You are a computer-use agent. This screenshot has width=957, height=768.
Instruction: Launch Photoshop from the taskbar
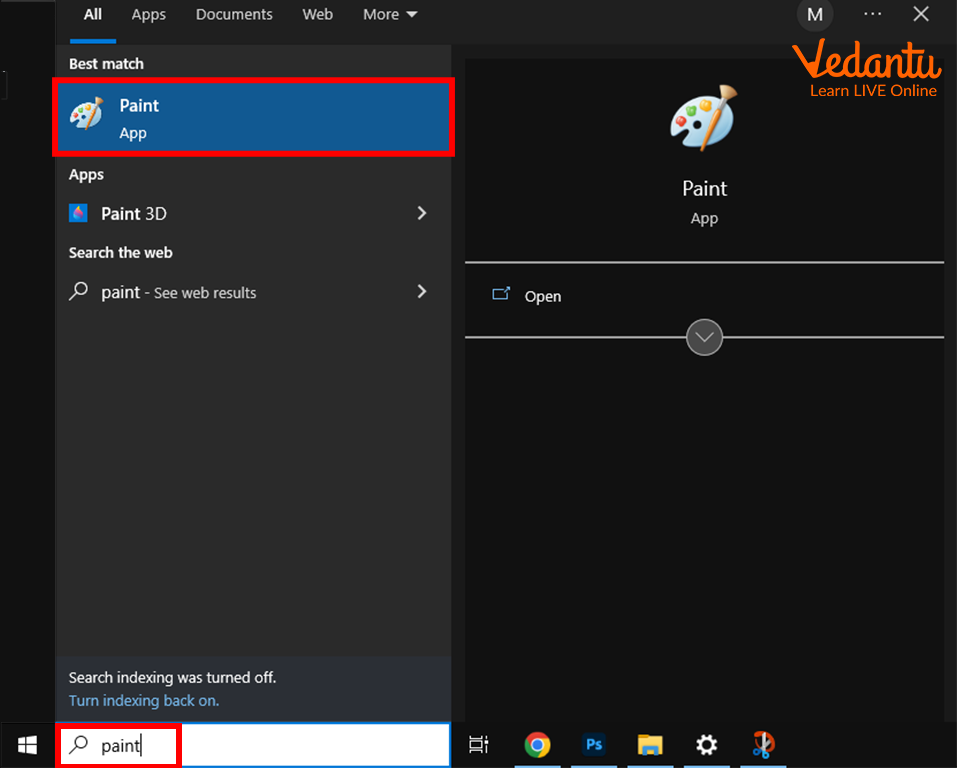(594, 745)
